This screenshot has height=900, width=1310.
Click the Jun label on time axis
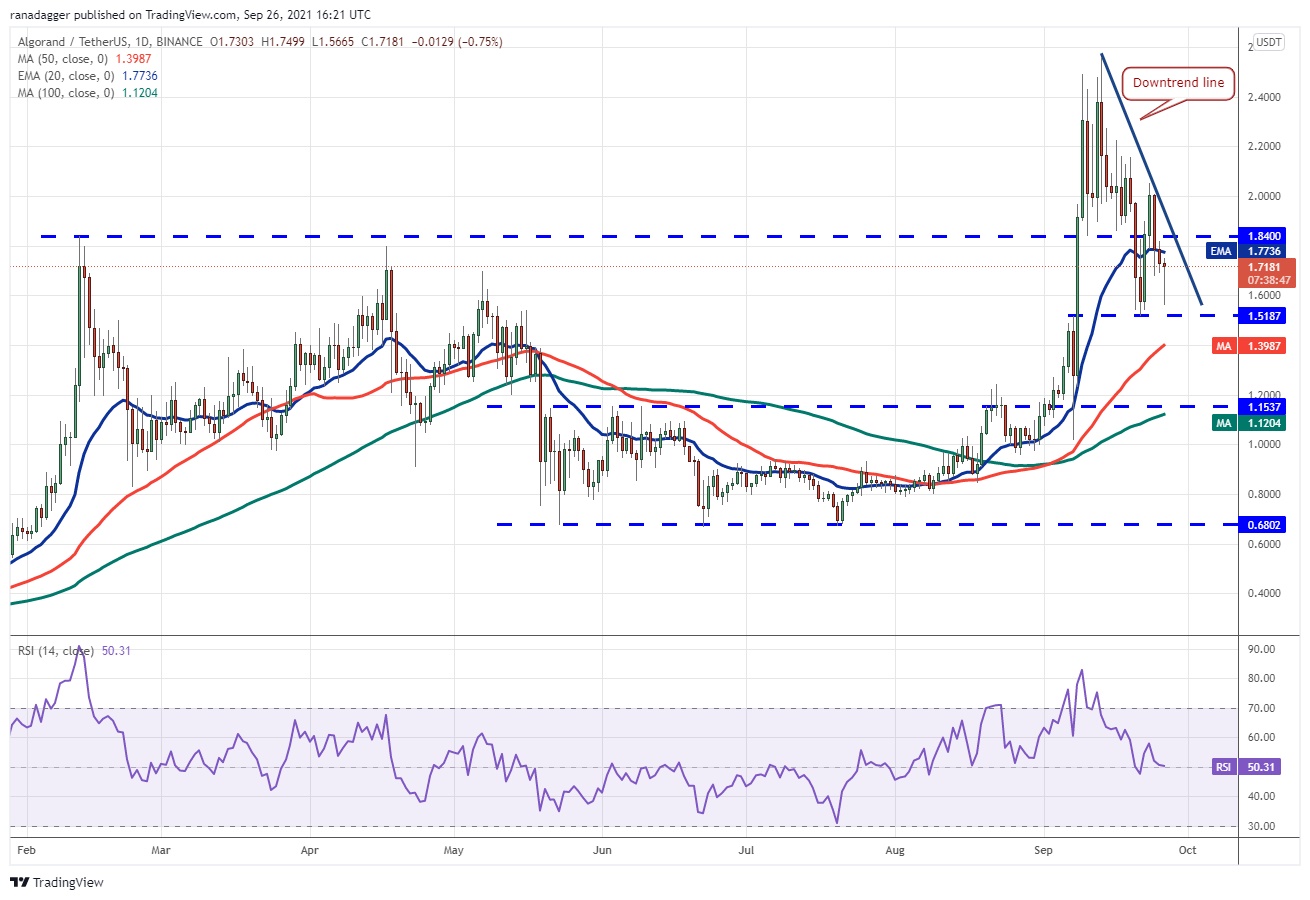point(602,849)
